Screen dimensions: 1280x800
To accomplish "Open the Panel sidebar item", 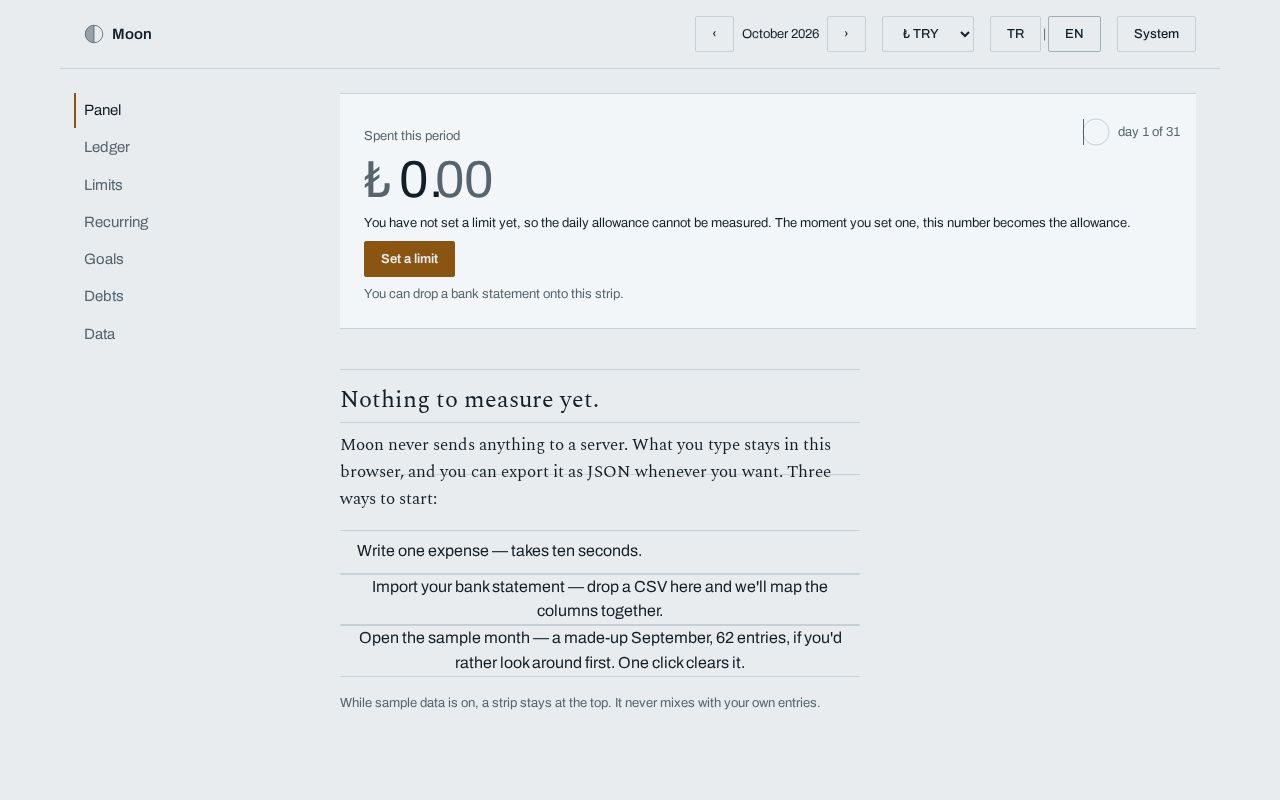I will [x=103, y=110].
